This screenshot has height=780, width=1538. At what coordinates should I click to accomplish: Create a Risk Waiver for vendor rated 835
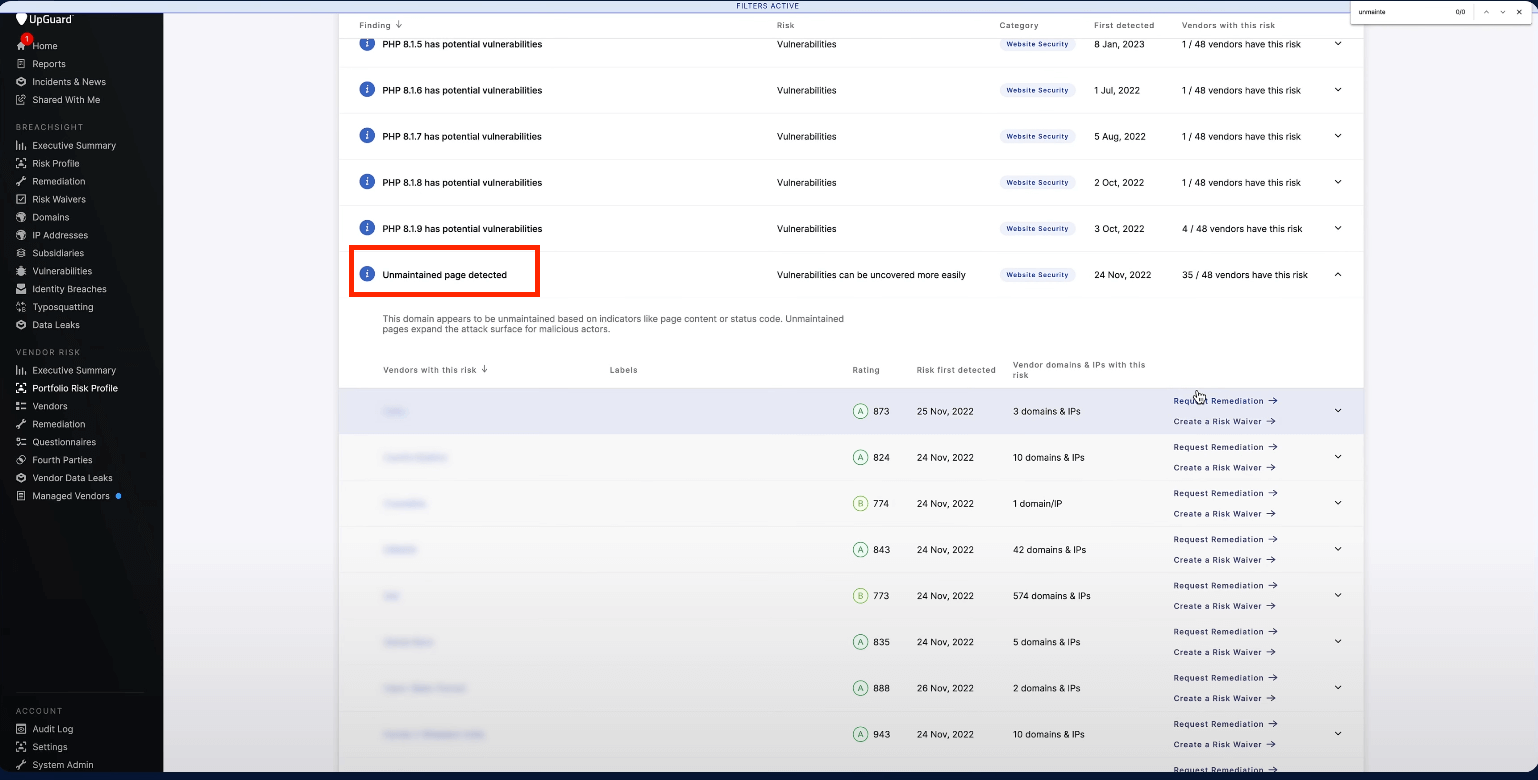[1224, 653]
